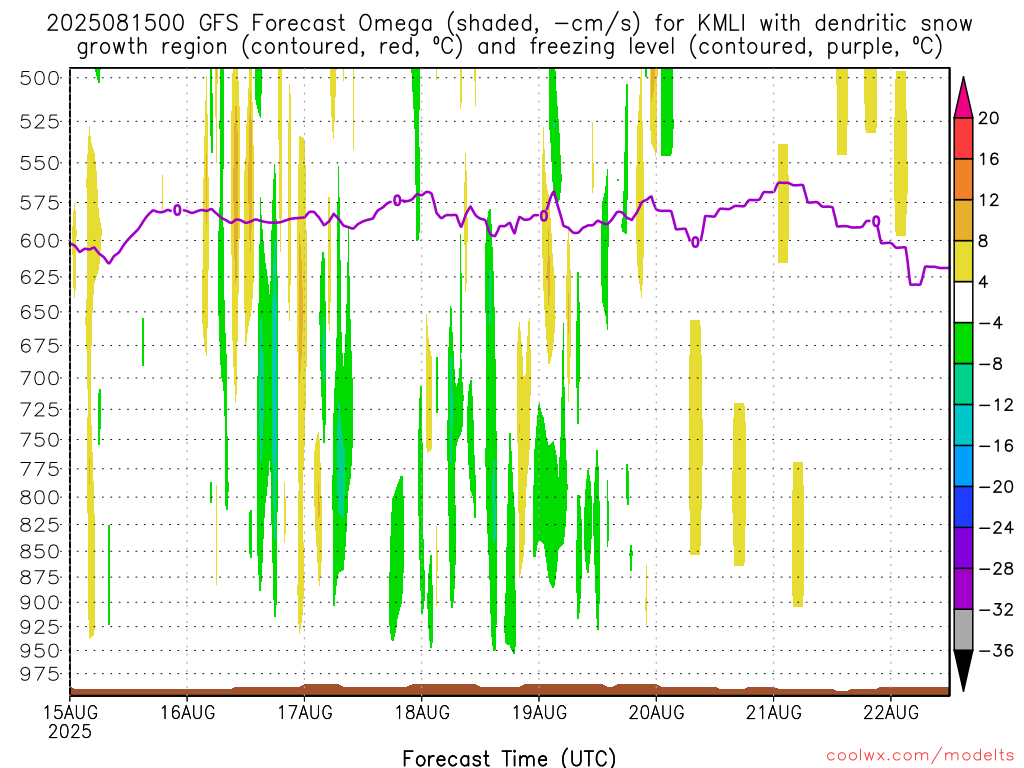This screenshot has width=1024, height=768.
Task: Select the 650 pressure level label
Action: coord(40,312)
